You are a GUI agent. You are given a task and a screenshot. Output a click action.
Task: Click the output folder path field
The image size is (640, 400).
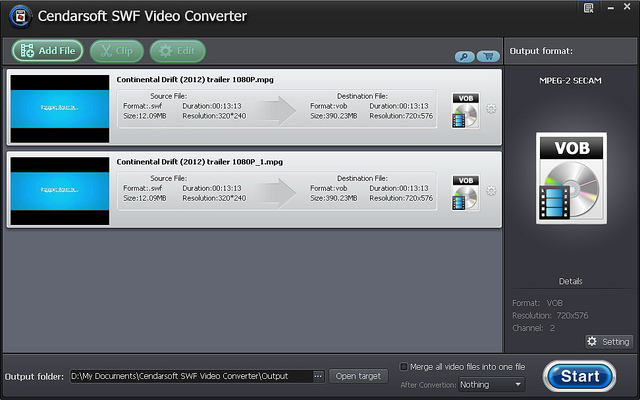[x=191, y=376]
